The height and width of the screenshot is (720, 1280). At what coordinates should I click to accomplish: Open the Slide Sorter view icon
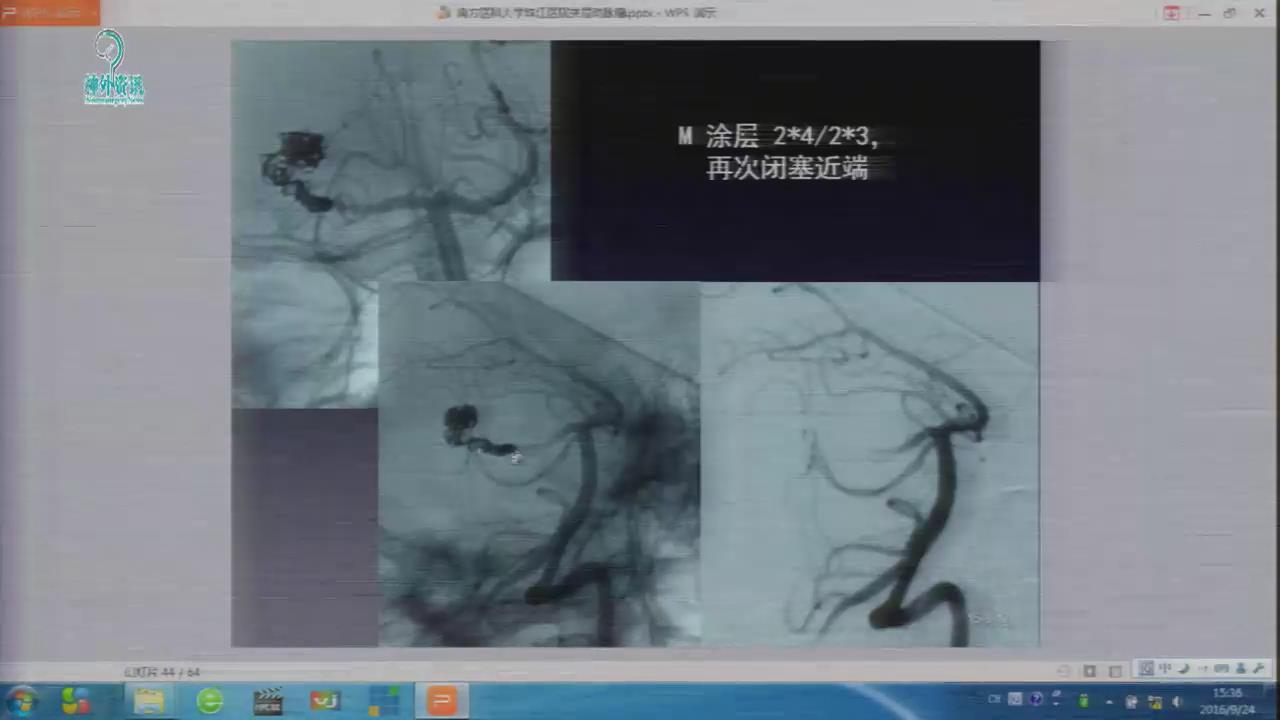point(1090,671)
